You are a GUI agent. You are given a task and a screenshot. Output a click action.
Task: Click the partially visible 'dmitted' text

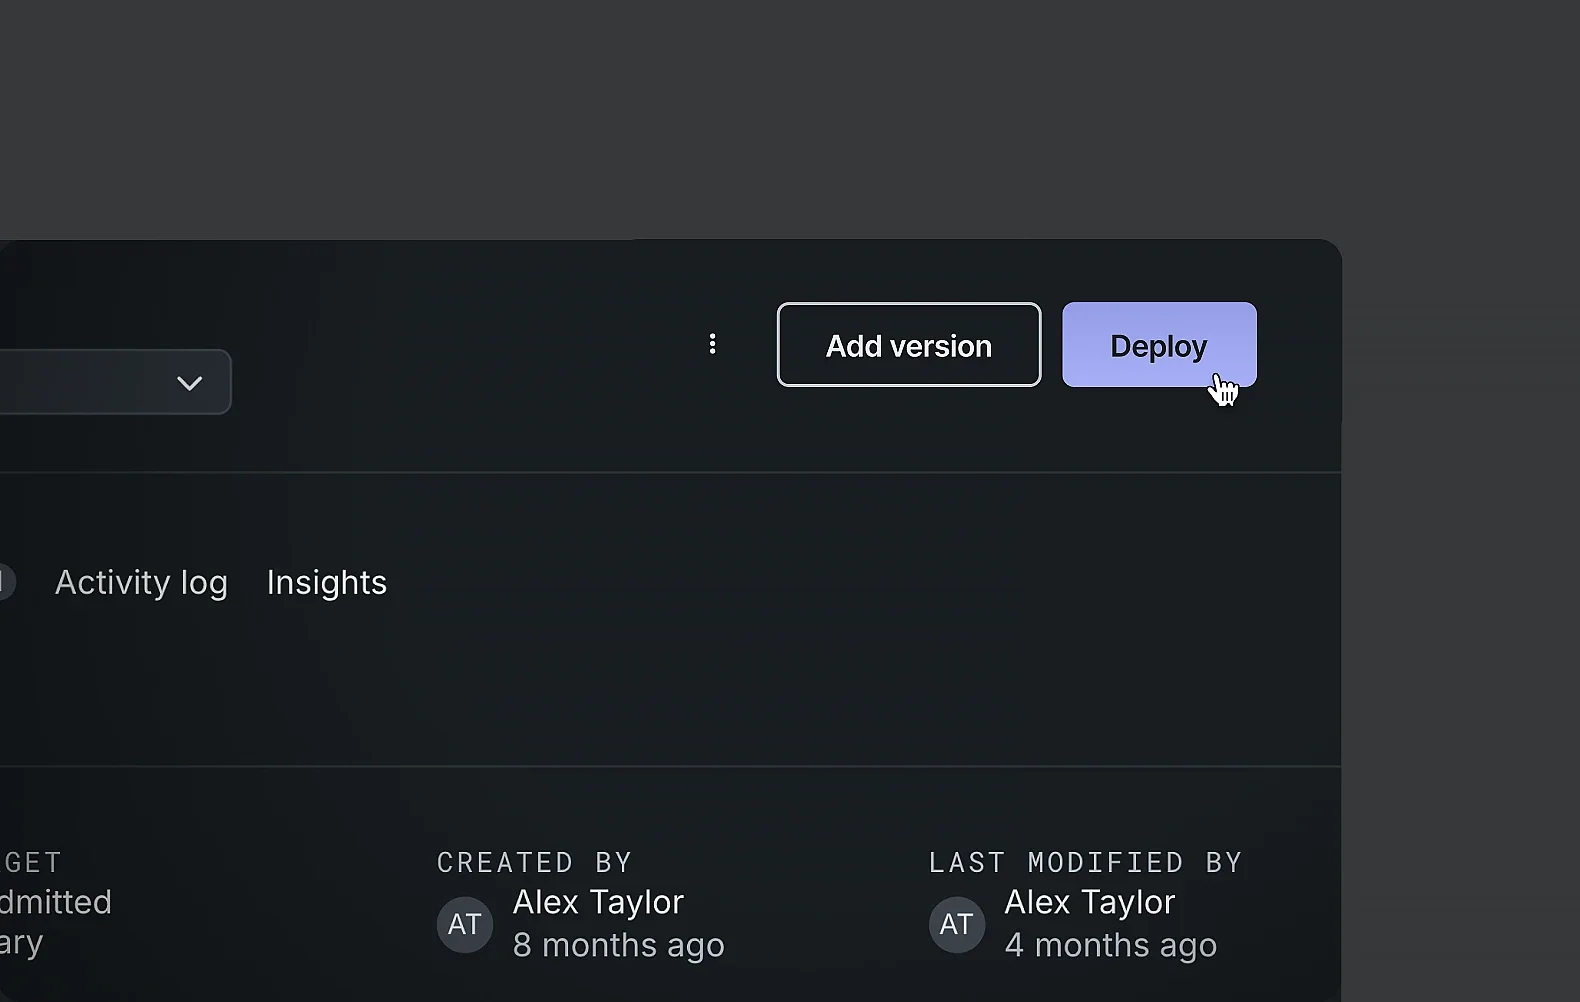(x=56, y=902)
